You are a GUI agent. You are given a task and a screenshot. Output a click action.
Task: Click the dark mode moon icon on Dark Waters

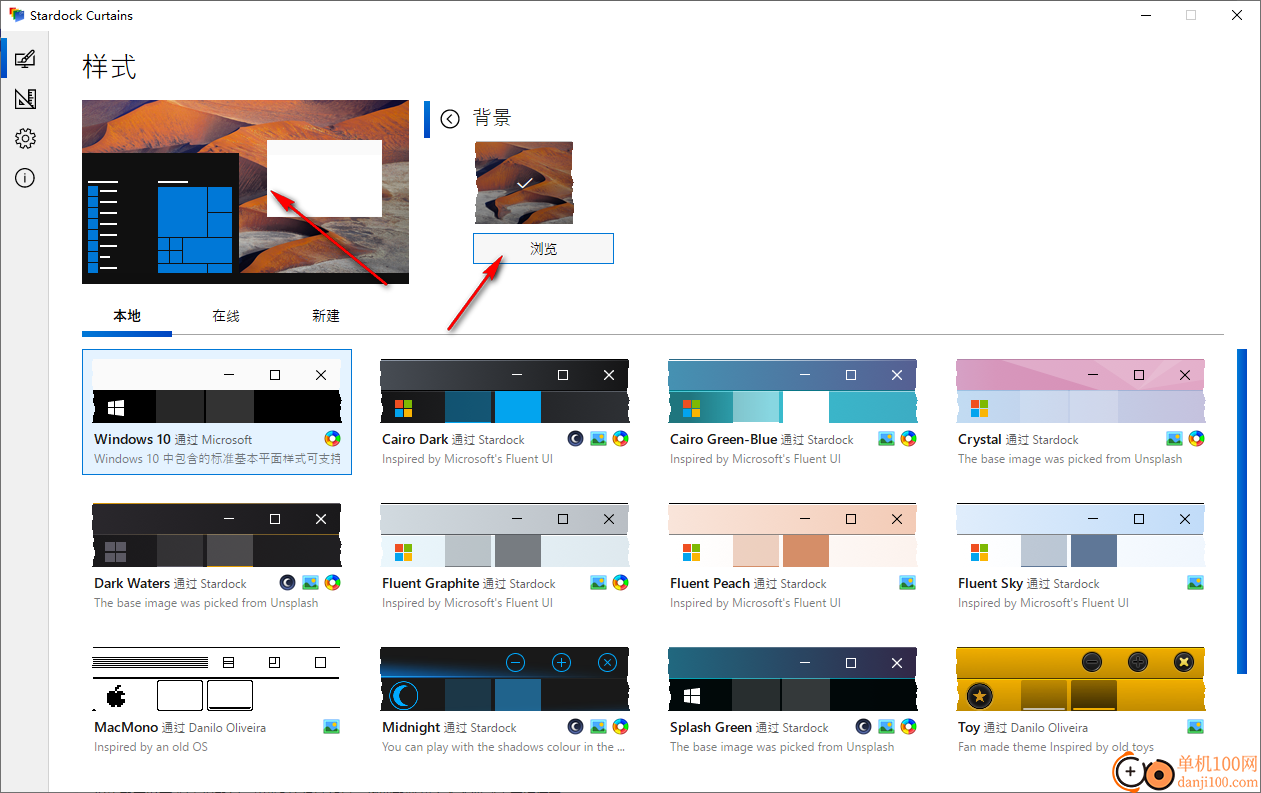[287, 582]
